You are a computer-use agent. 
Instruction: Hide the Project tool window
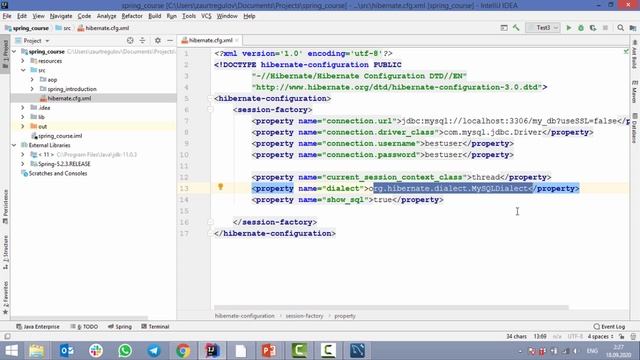click(170, 40)
